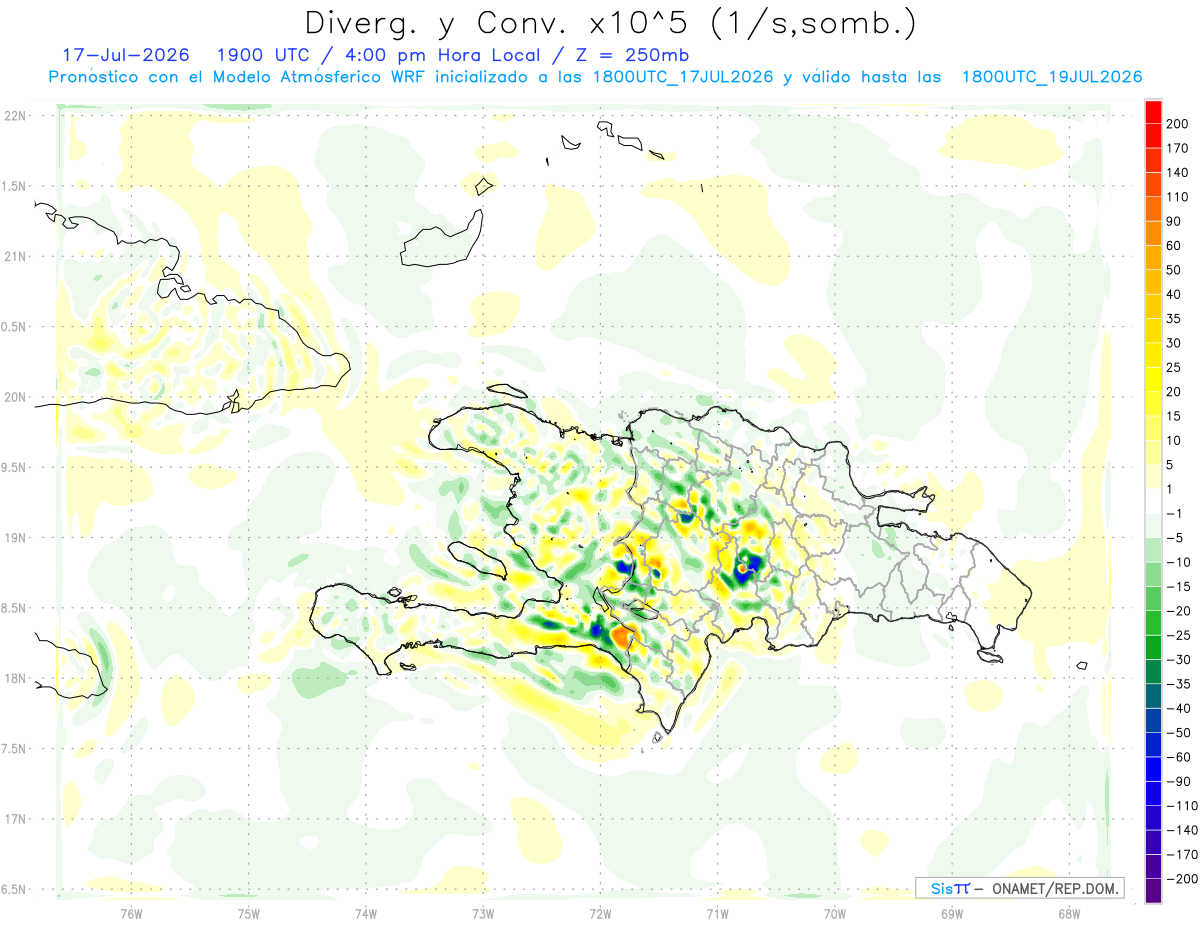
Task: Click the colorbar label '-50'
Action: (1178, 733)
